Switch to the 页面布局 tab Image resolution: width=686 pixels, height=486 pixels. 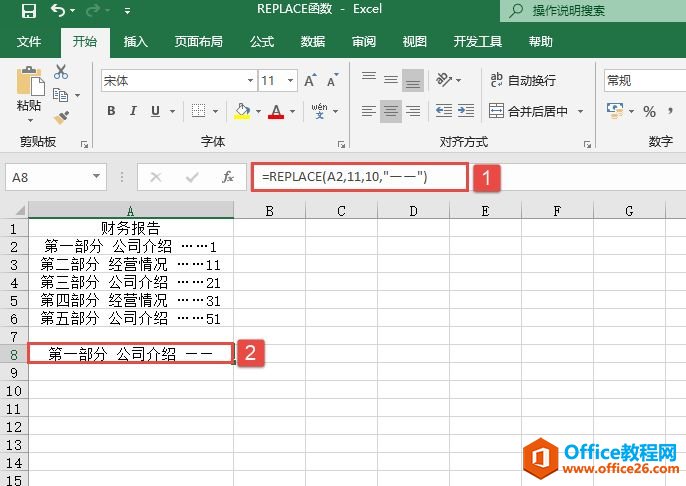(x=199, y=42)
